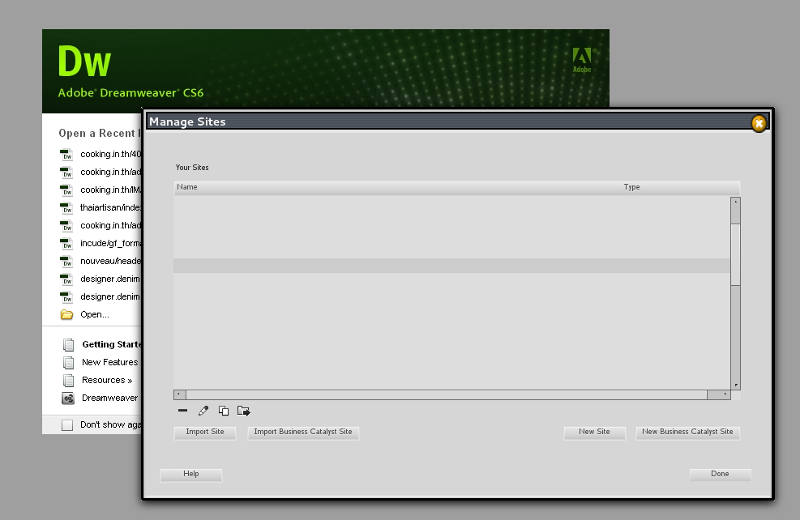The image size is (800, 520).
Task: Click Import Business Catalyst Site
Action: click(303, 432)
